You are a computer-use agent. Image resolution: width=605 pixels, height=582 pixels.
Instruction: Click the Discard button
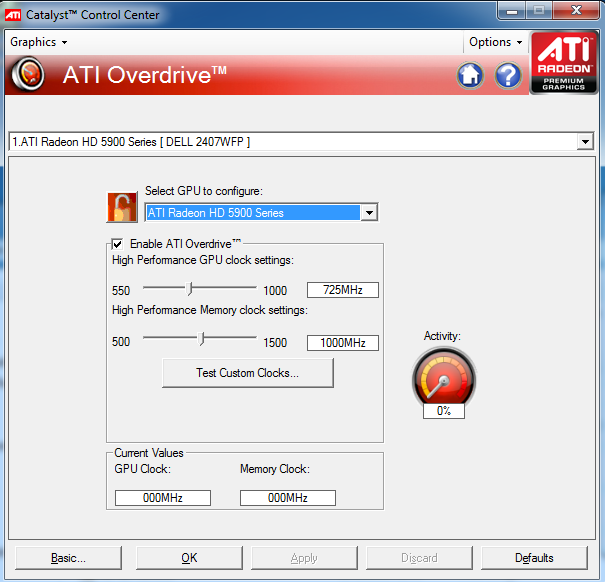tap(419, 558)
